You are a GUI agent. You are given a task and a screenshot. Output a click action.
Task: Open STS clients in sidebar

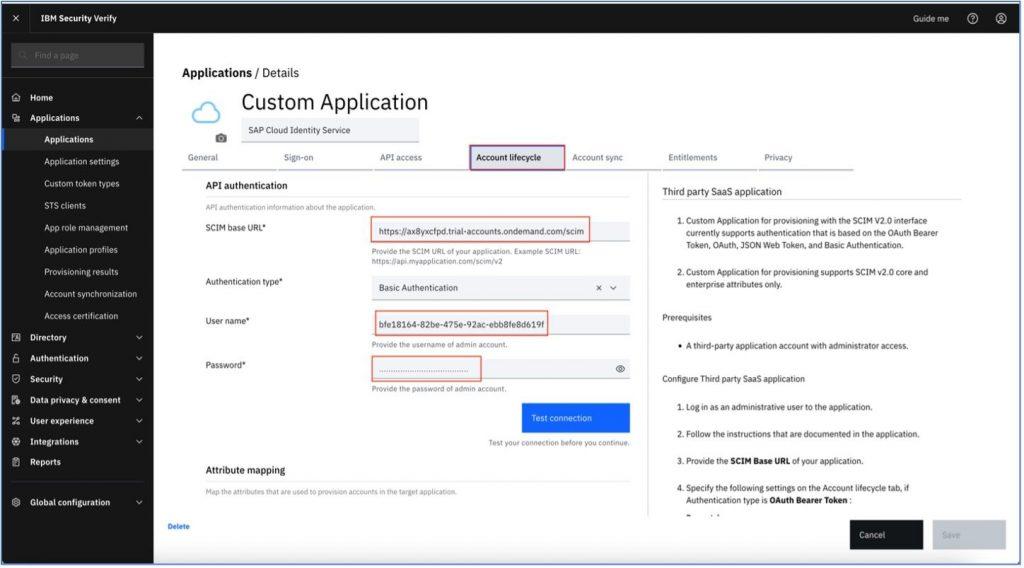pos(65,206)
